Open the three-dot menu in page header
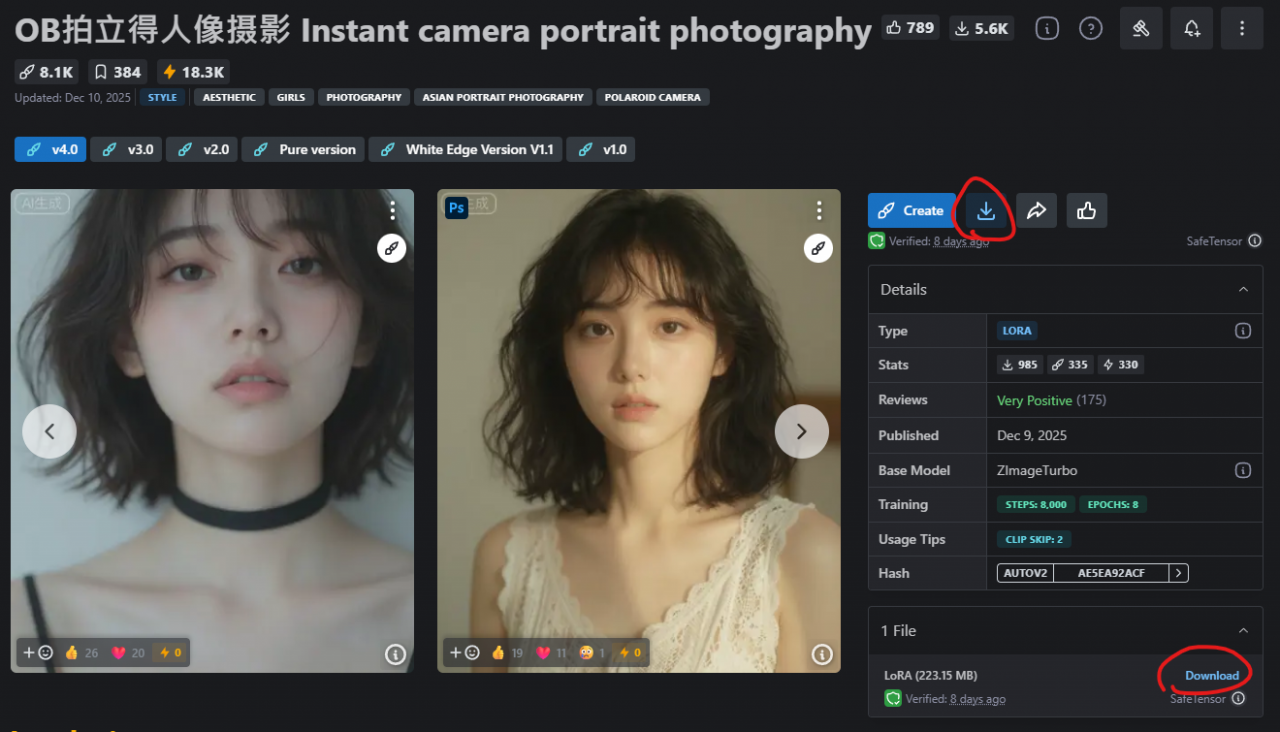 click(x=1242, y=28)
